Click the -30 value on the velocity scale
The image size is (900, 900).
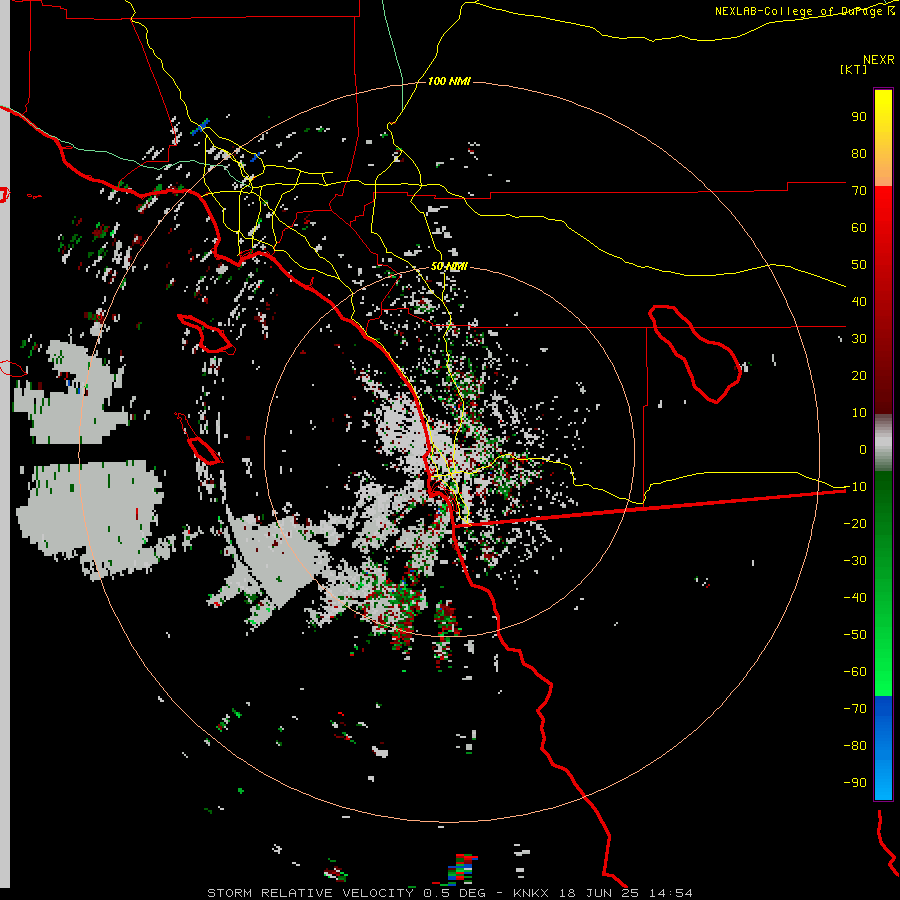855,561
